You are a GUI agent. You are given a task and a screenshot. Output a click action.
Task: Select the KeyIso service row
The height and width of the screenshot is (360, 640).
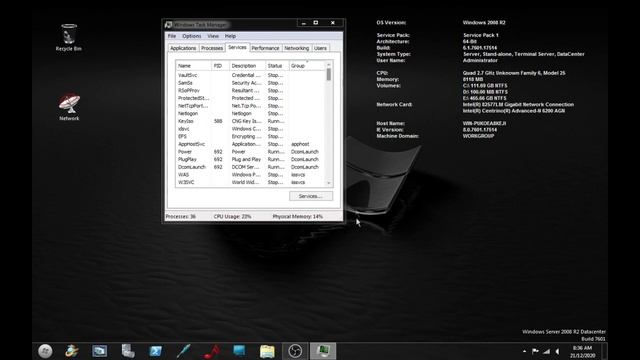coord(251,121)
